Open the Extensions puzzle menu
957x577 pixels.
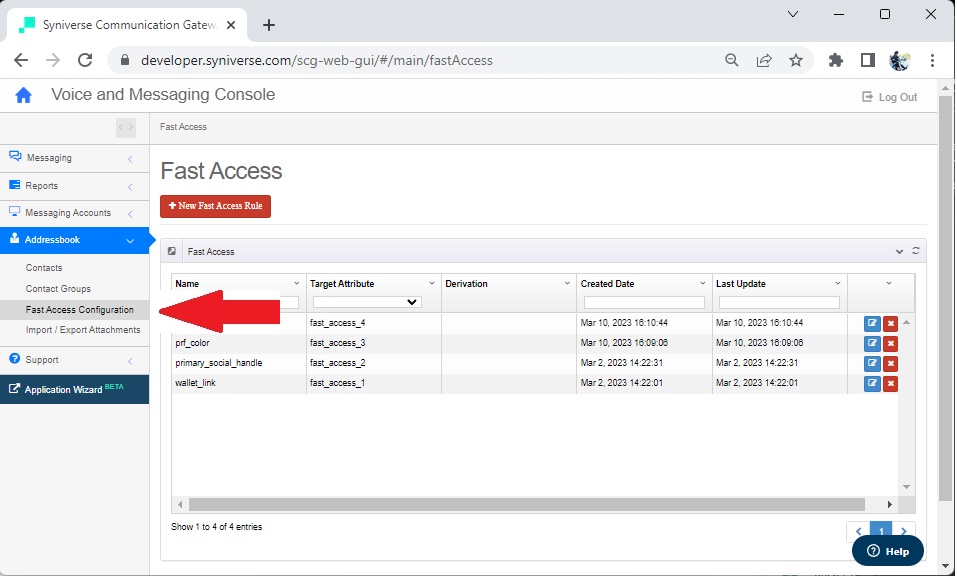tap(836, 60)
